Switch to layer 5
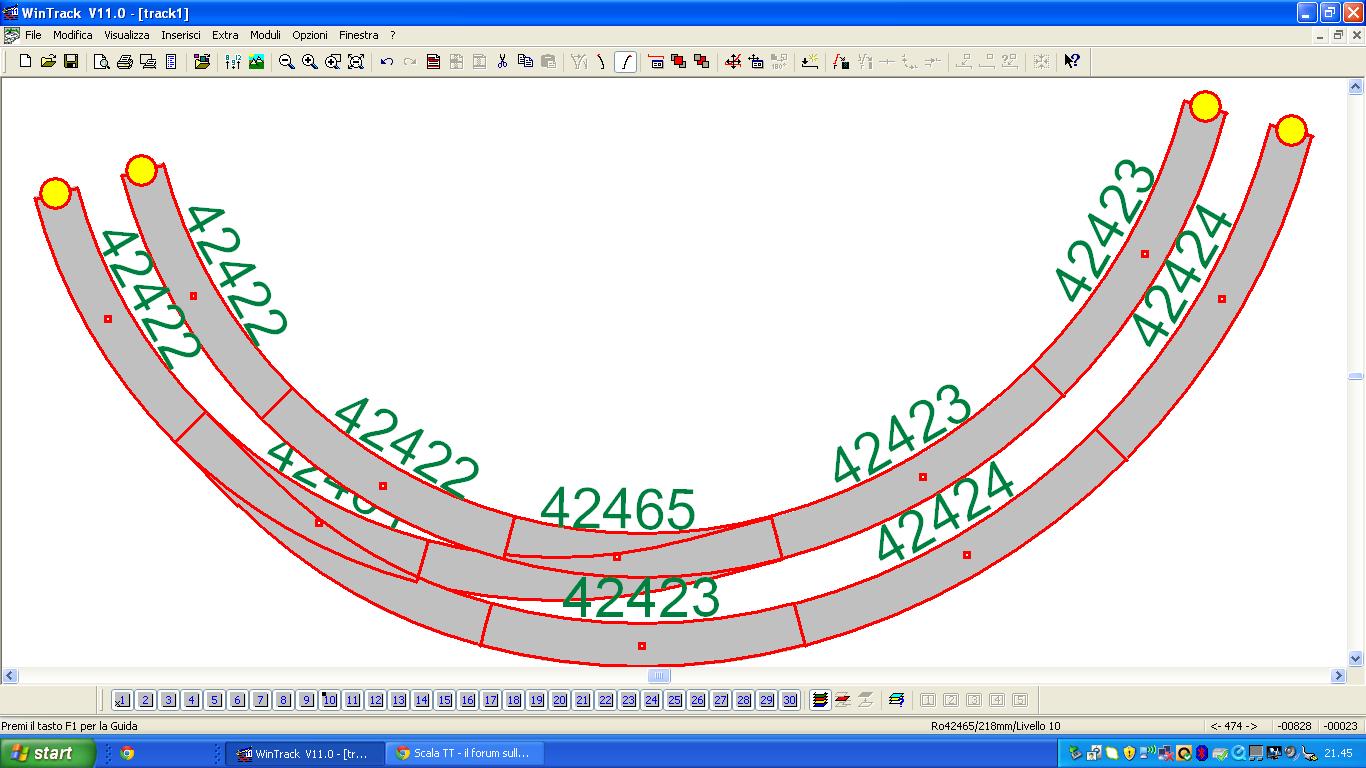The width and height of the screenshot is (1366, 768). click(214, 700)
